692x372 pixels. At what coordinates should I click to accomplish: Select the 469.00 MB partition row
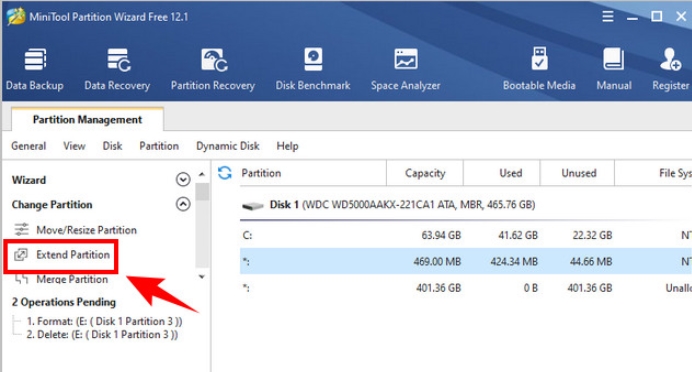pyautogui.click(x=466, y=261)
